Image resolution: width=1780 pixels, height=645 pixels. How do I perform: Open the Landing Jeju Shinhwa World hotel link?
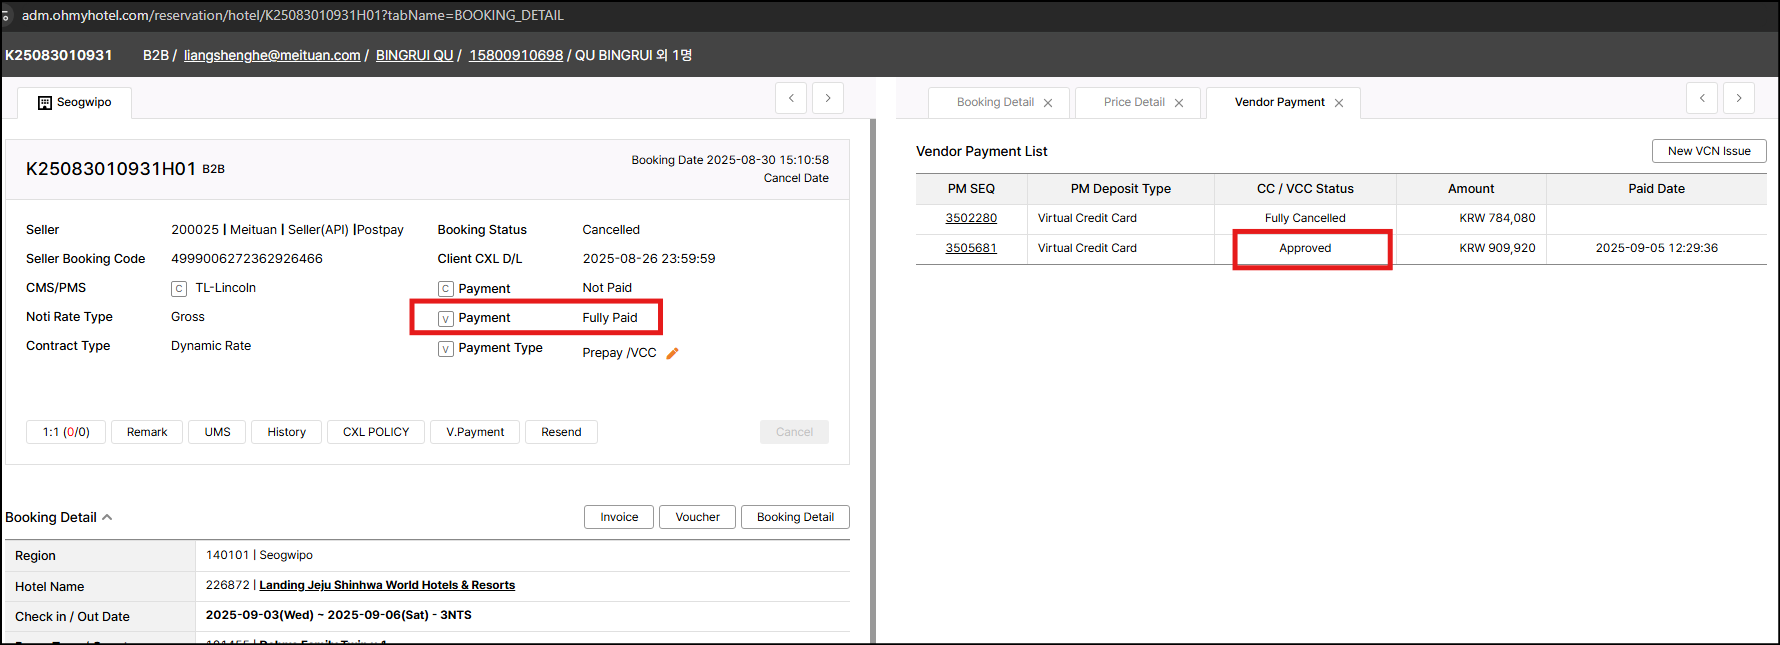pos(387,585)
